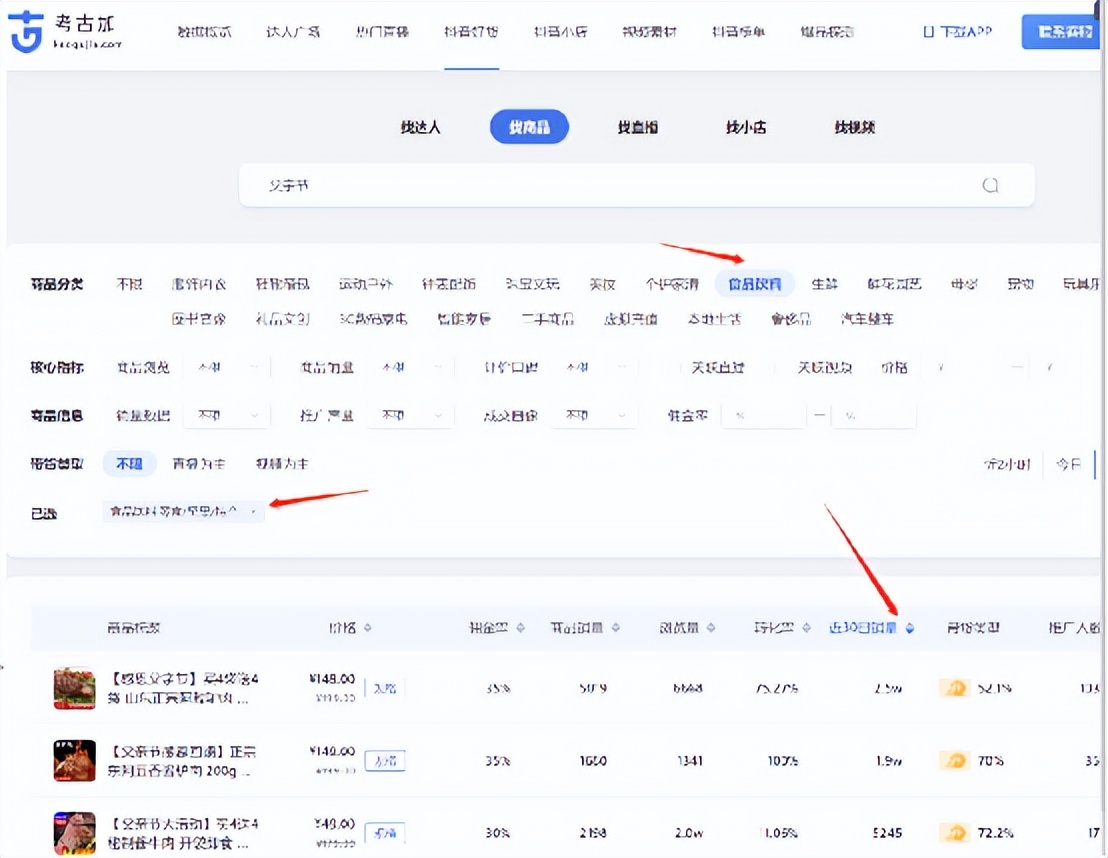
Task: Select the 本地生活 category
Action: tap(714, 319)
